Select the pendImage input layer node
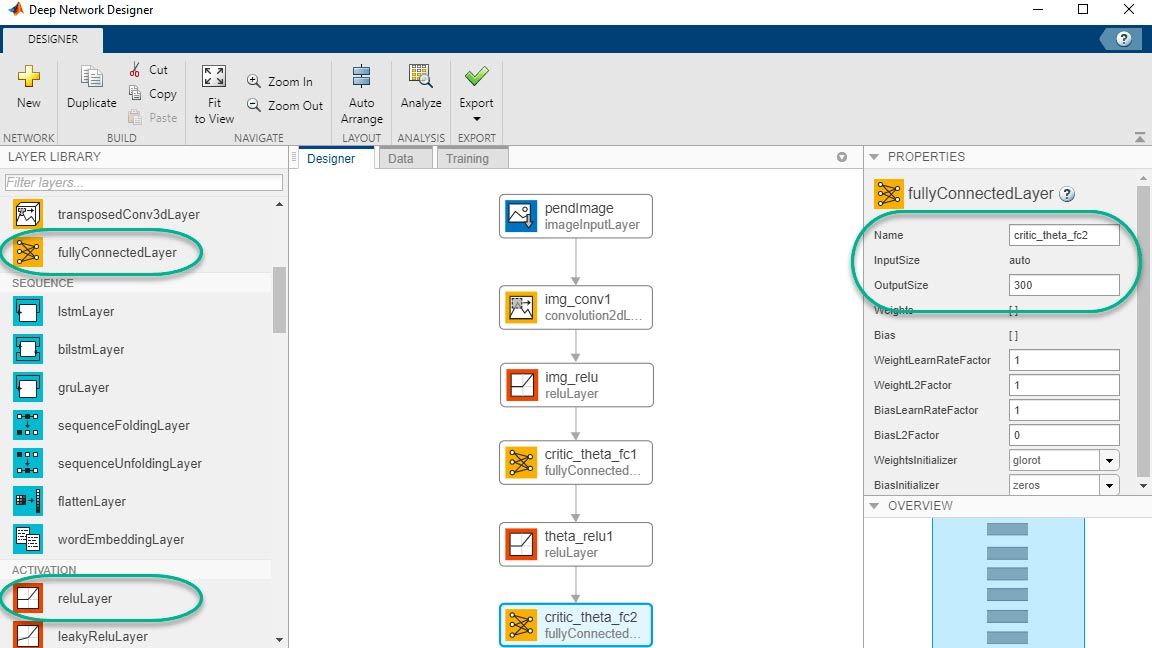Viewport: 1152px width, 648px height. tap(576, 217)
